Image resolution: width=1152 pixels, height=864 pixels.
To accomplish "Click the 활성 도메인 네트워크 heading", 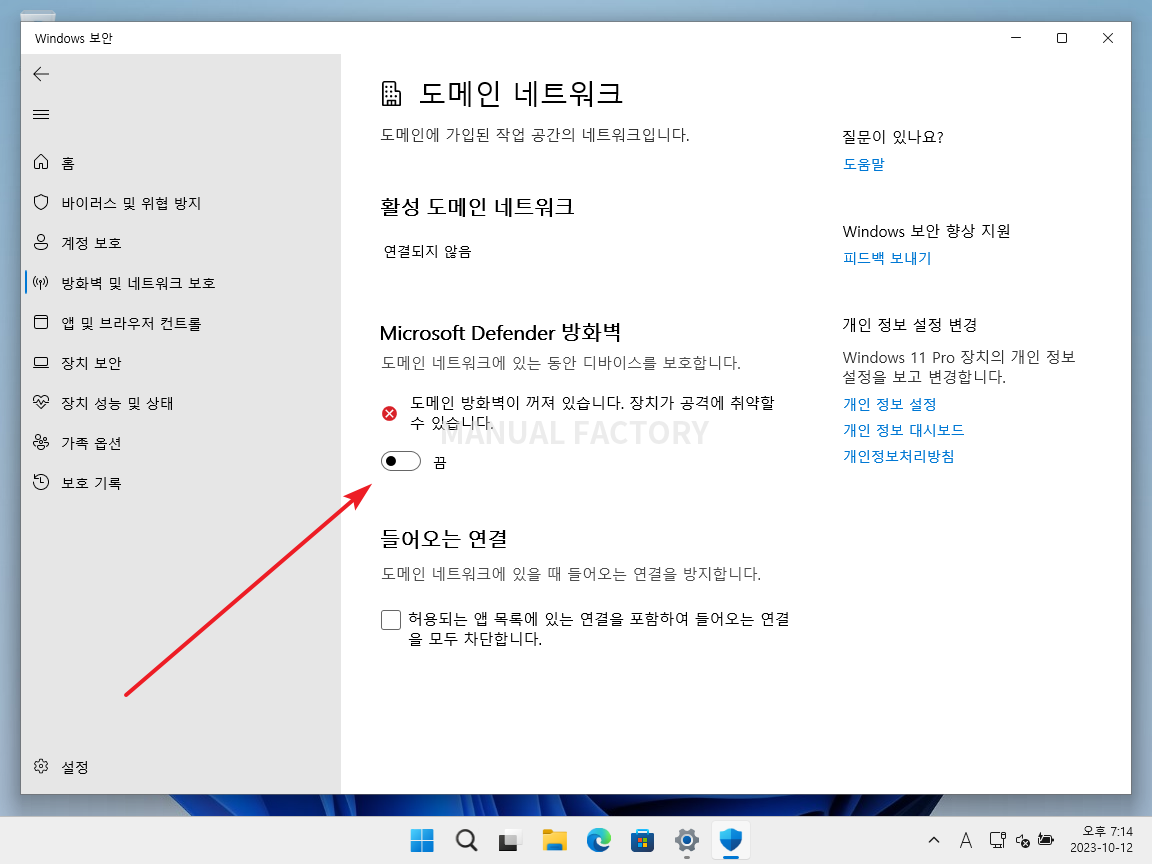I will [477, 206].
